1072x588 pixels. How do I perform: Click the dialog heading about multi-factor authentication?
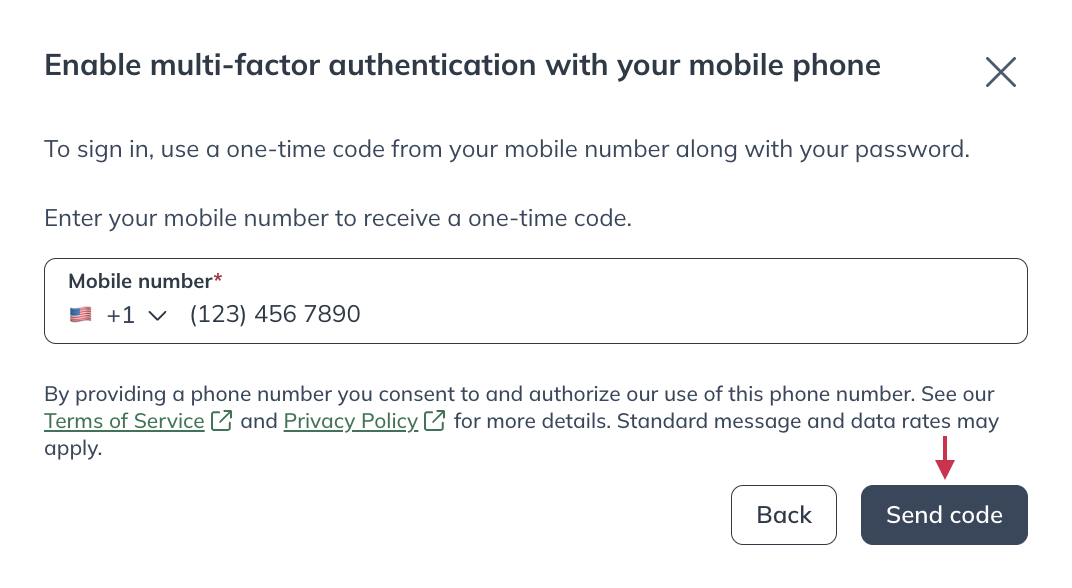pos(461,64)
